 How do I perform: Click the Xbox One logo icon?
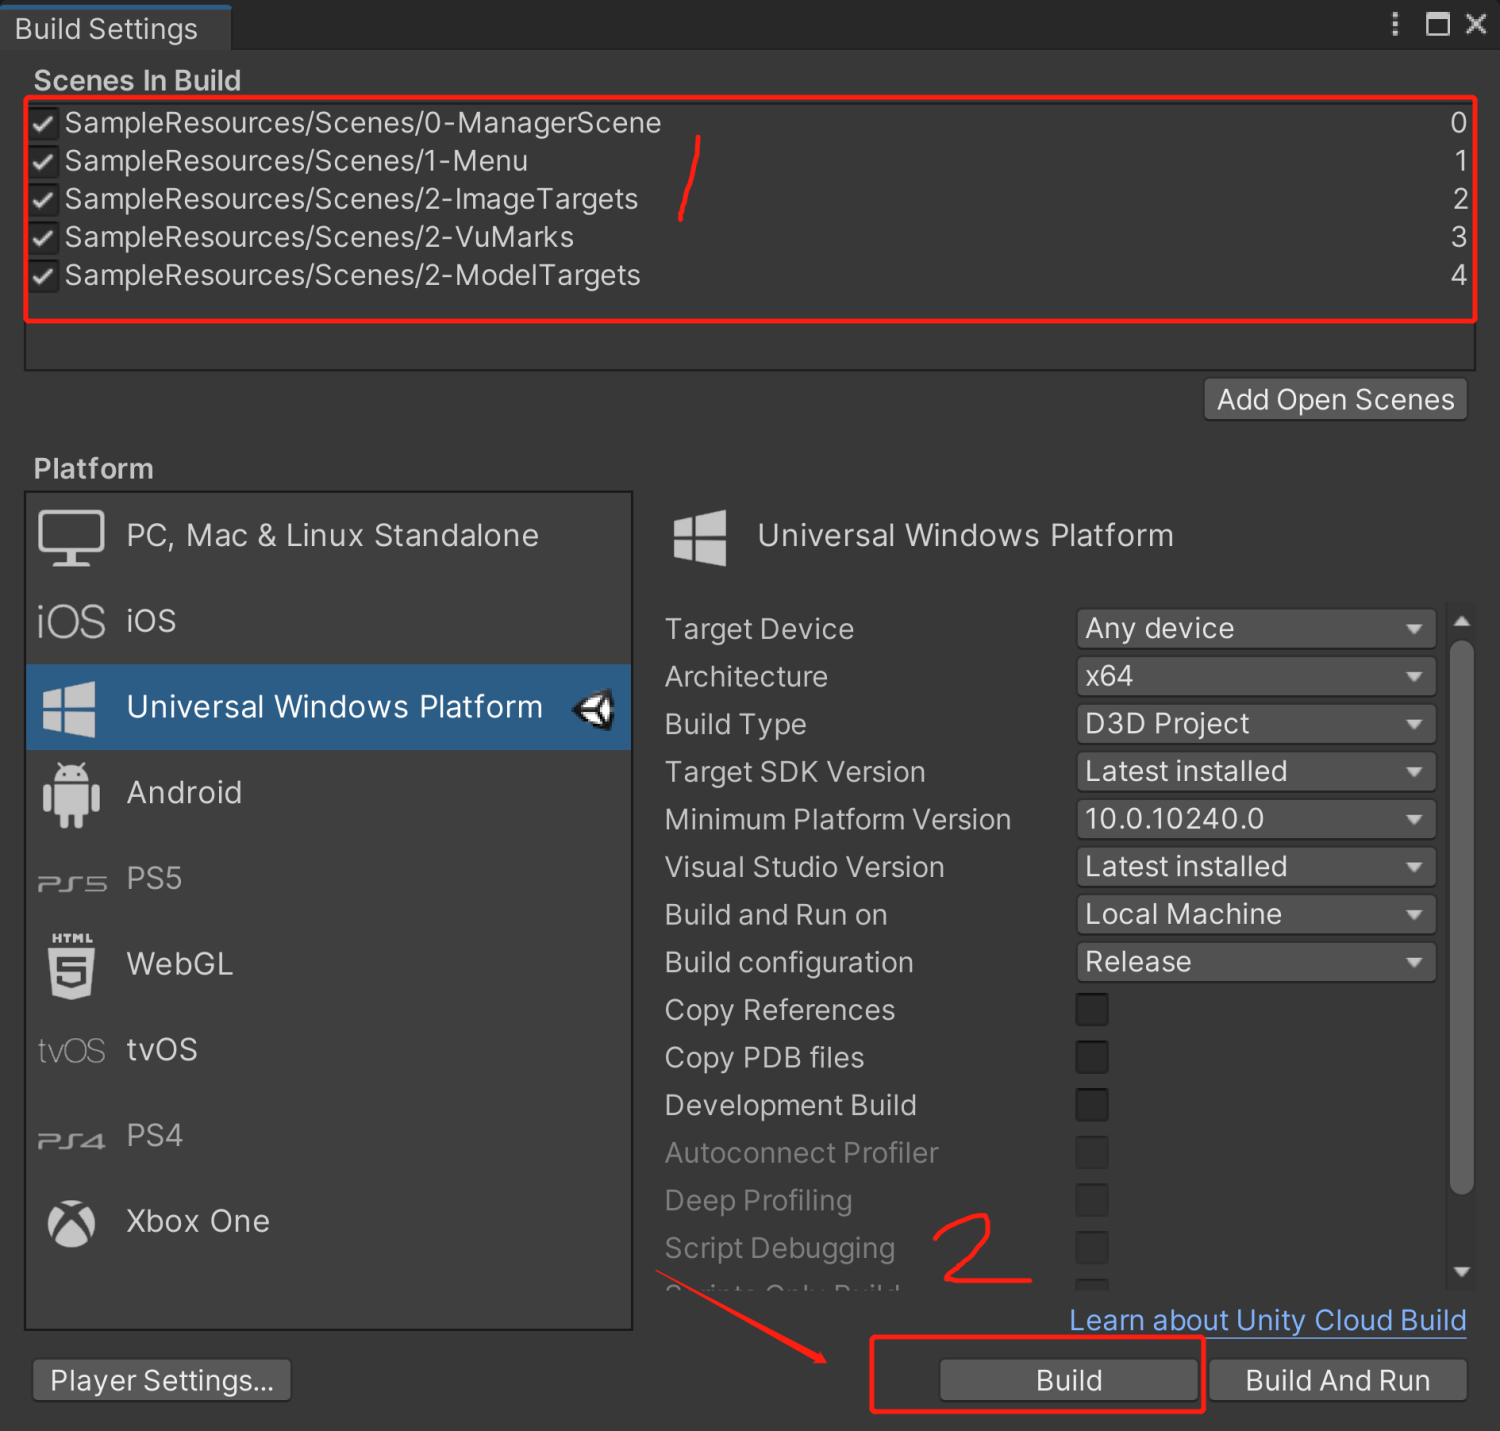(71, 1223)
